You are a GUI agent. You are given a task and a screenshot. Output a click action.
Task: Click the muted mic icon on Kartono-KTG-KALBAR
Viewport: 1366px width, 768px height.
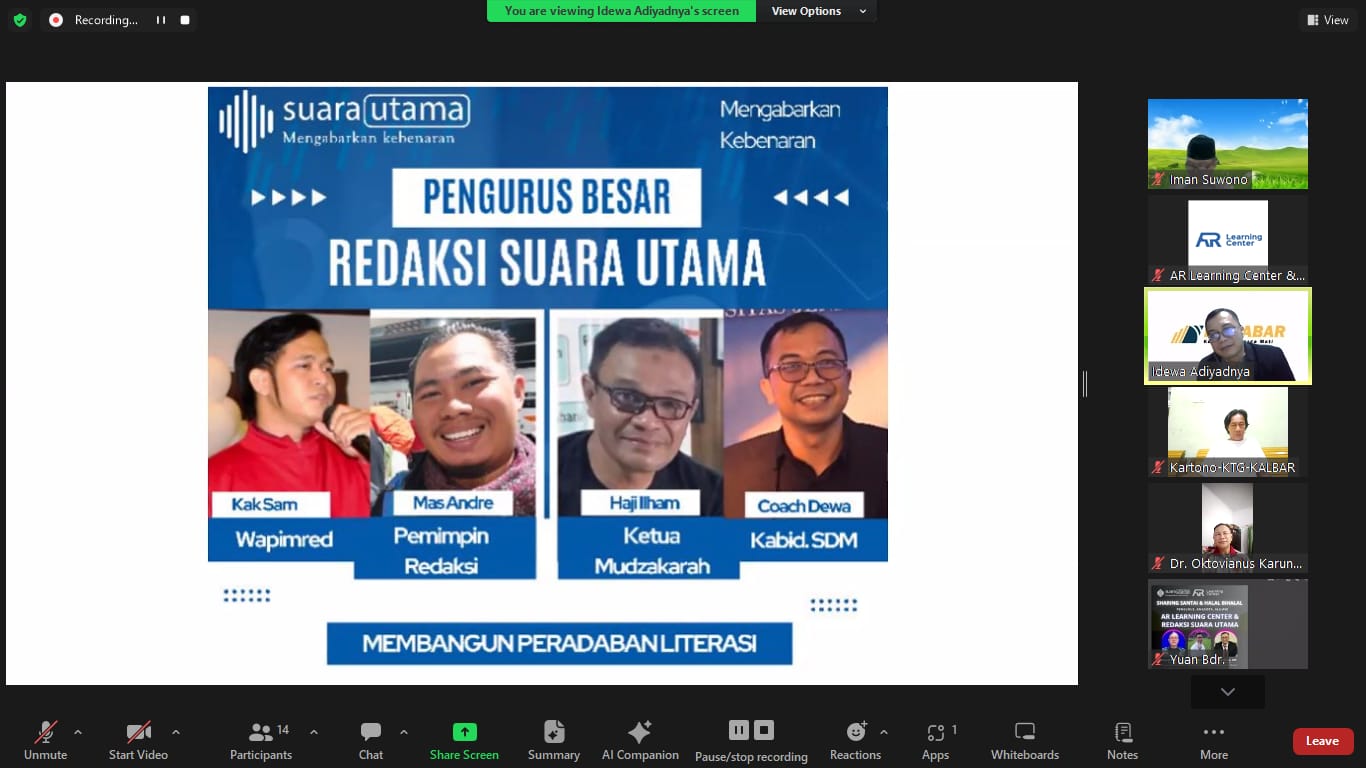(x=1159, y=468)
